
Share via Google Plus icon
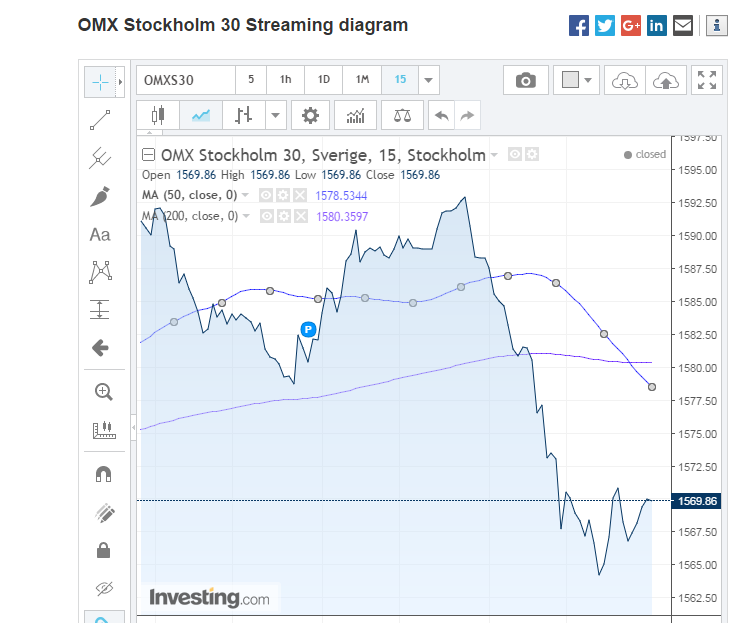point(631,25)
